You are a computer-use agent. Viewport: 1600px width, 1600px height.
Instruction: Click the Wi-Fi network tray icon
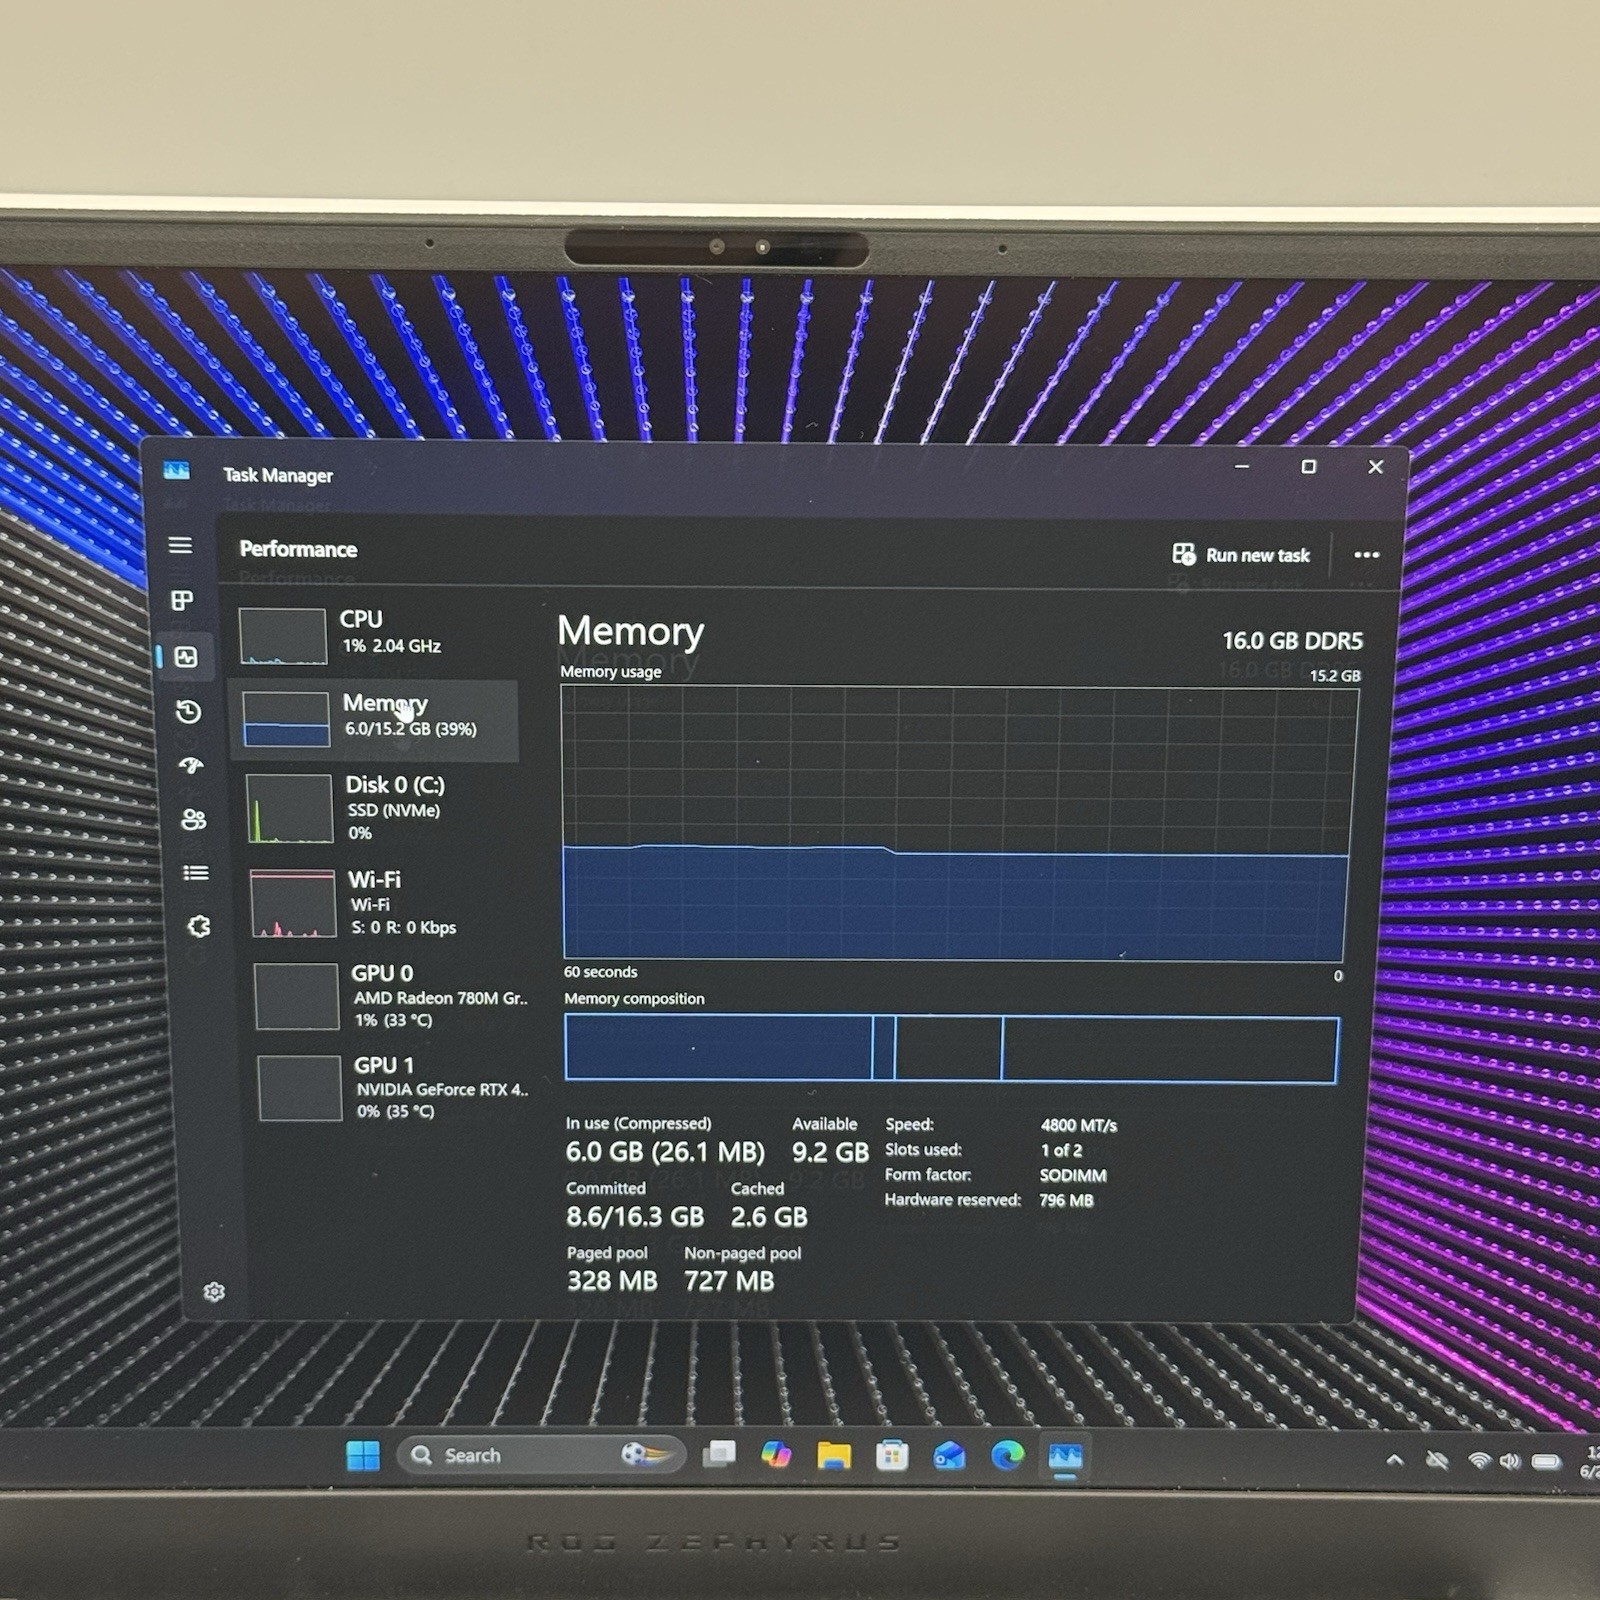(x=1479, y=1461)
